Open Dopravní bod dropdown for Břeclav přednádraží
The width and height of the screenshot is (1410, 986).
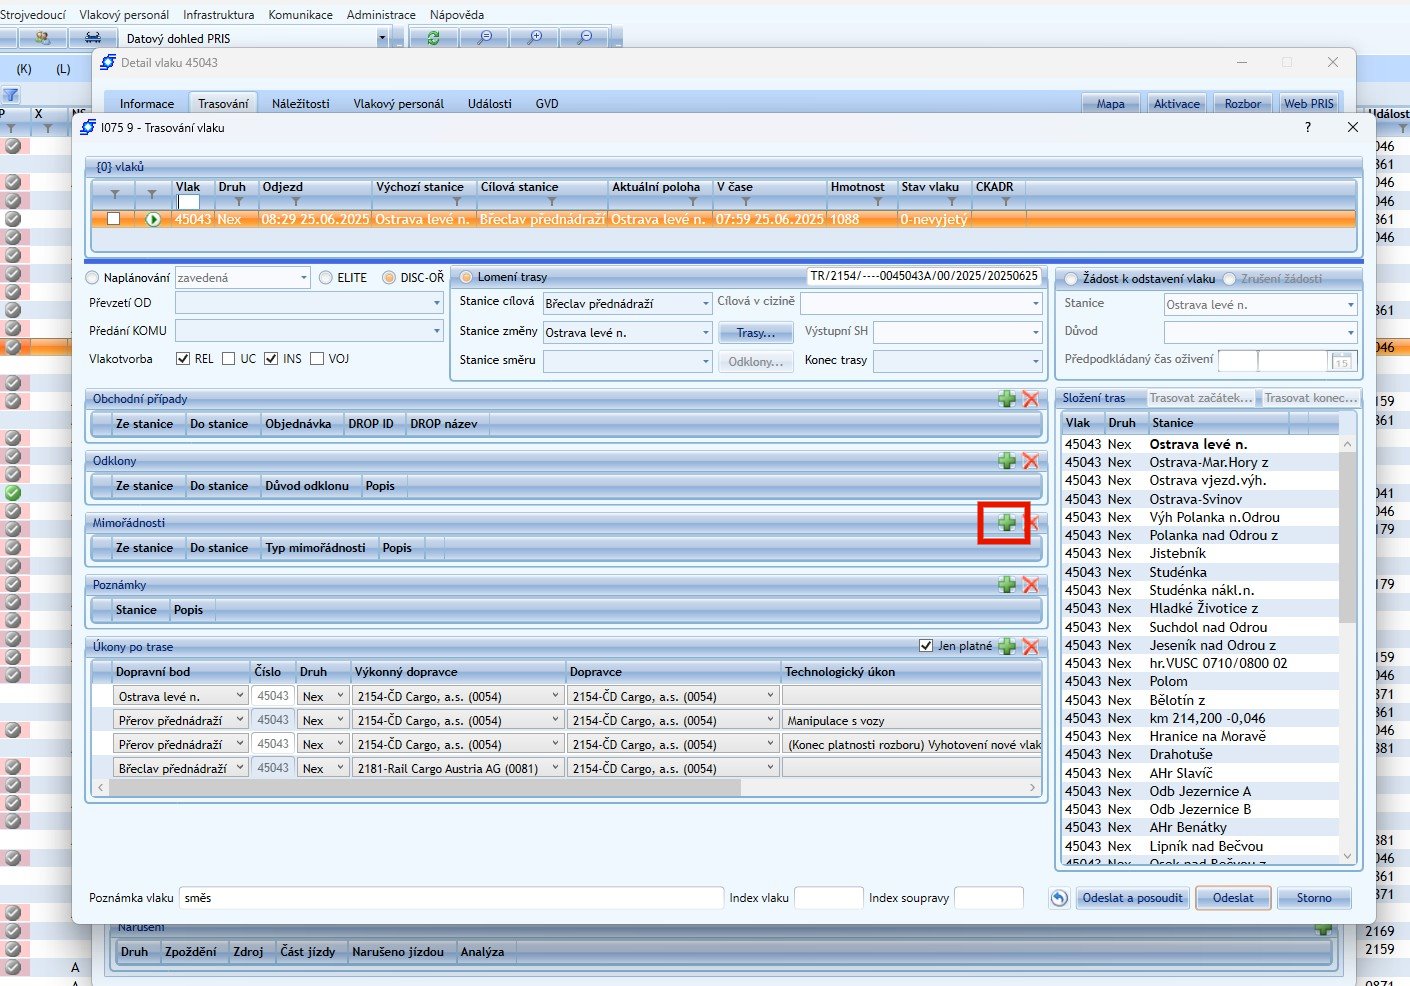coord(240,768)
